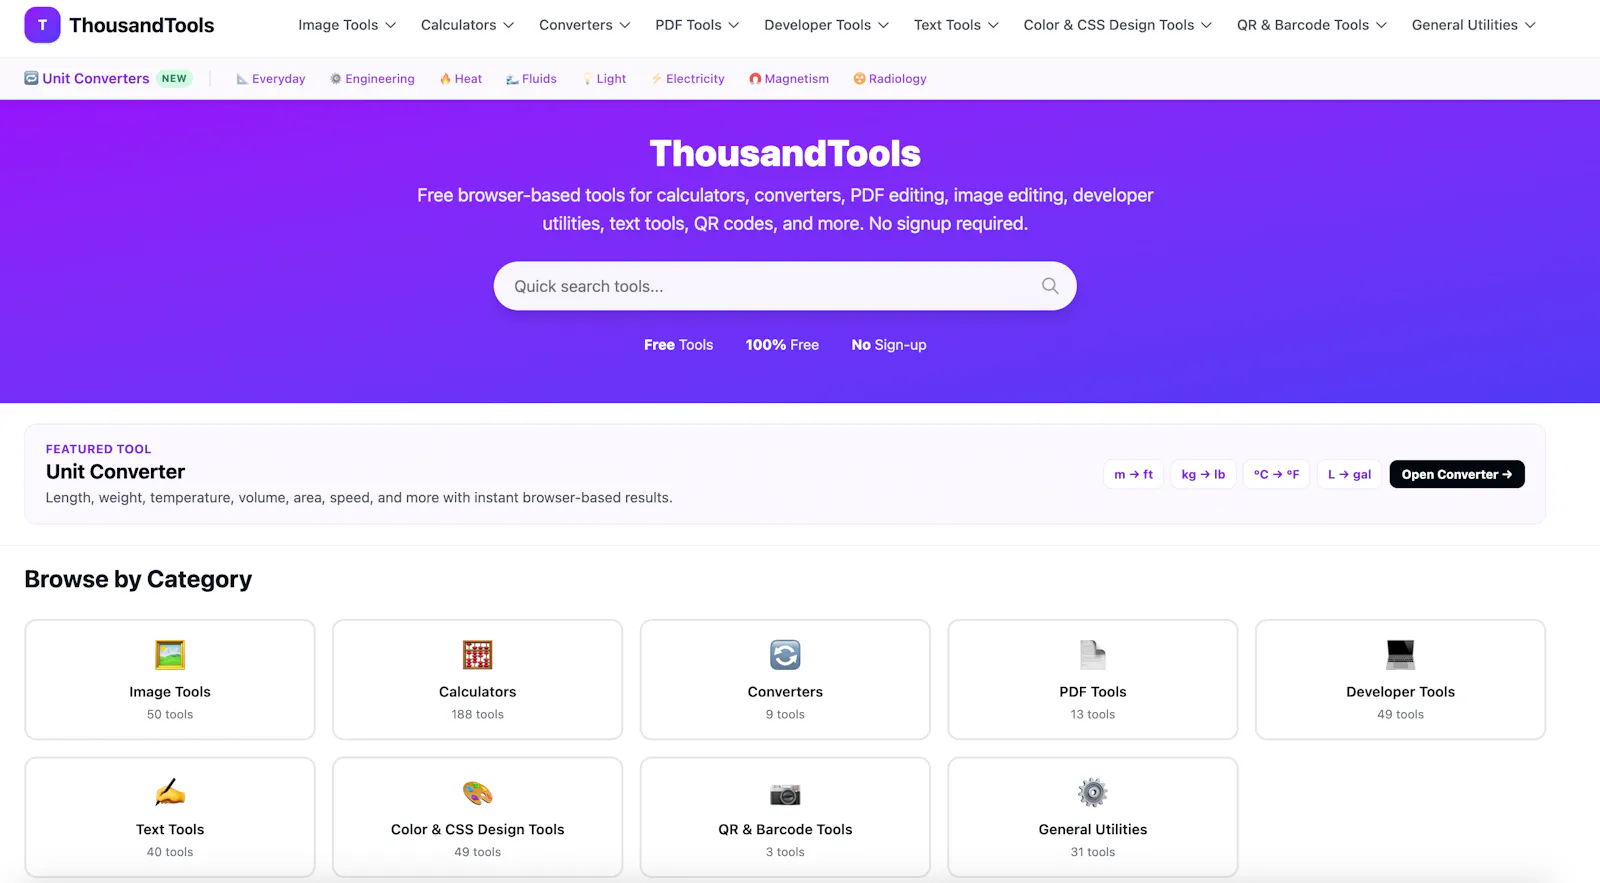Click the Engineering gear icon
1600x883 pixels.
click(336, 79)
